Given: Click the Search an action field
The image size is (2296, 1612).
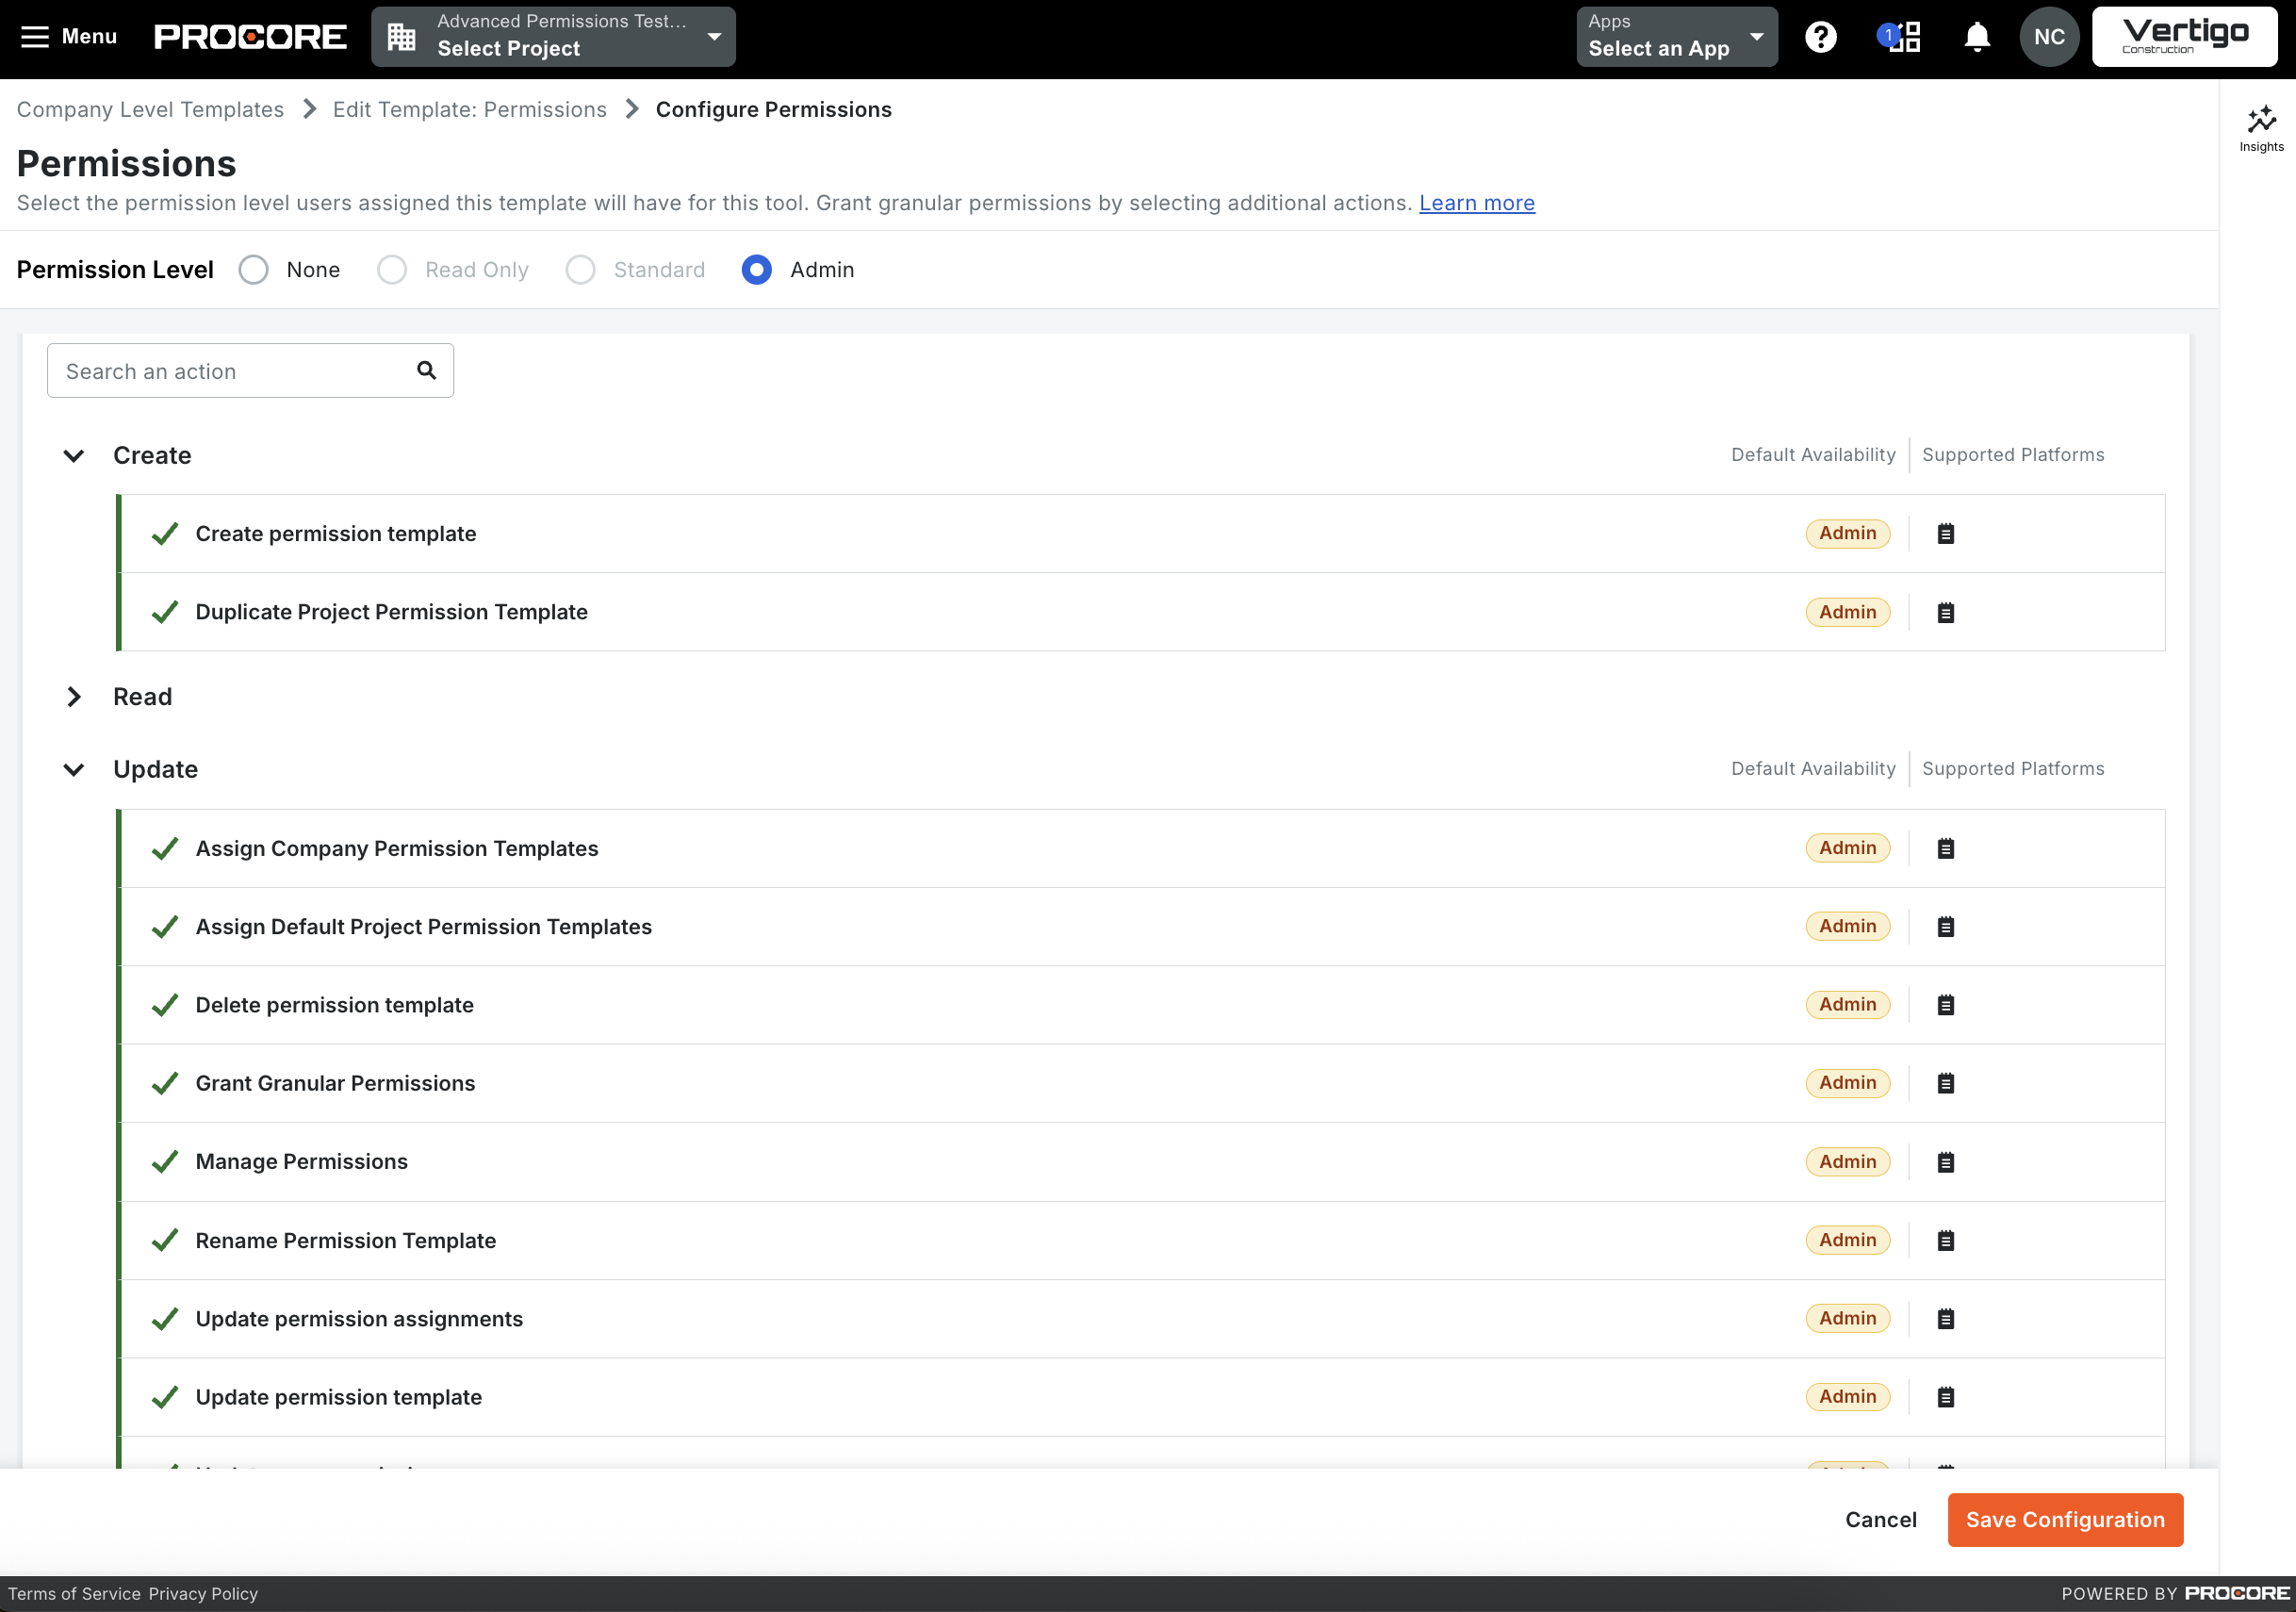Looking at the screenshot, I should [x=230, y=371].
